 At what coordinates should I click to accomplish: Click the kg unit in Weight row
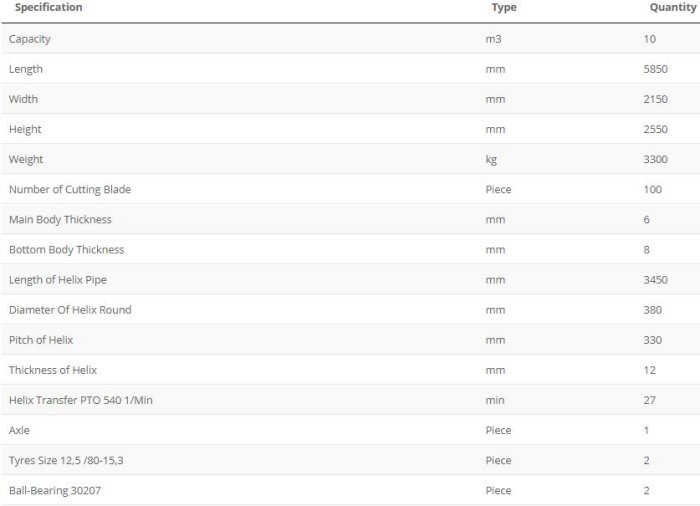[x=491, y=159]
